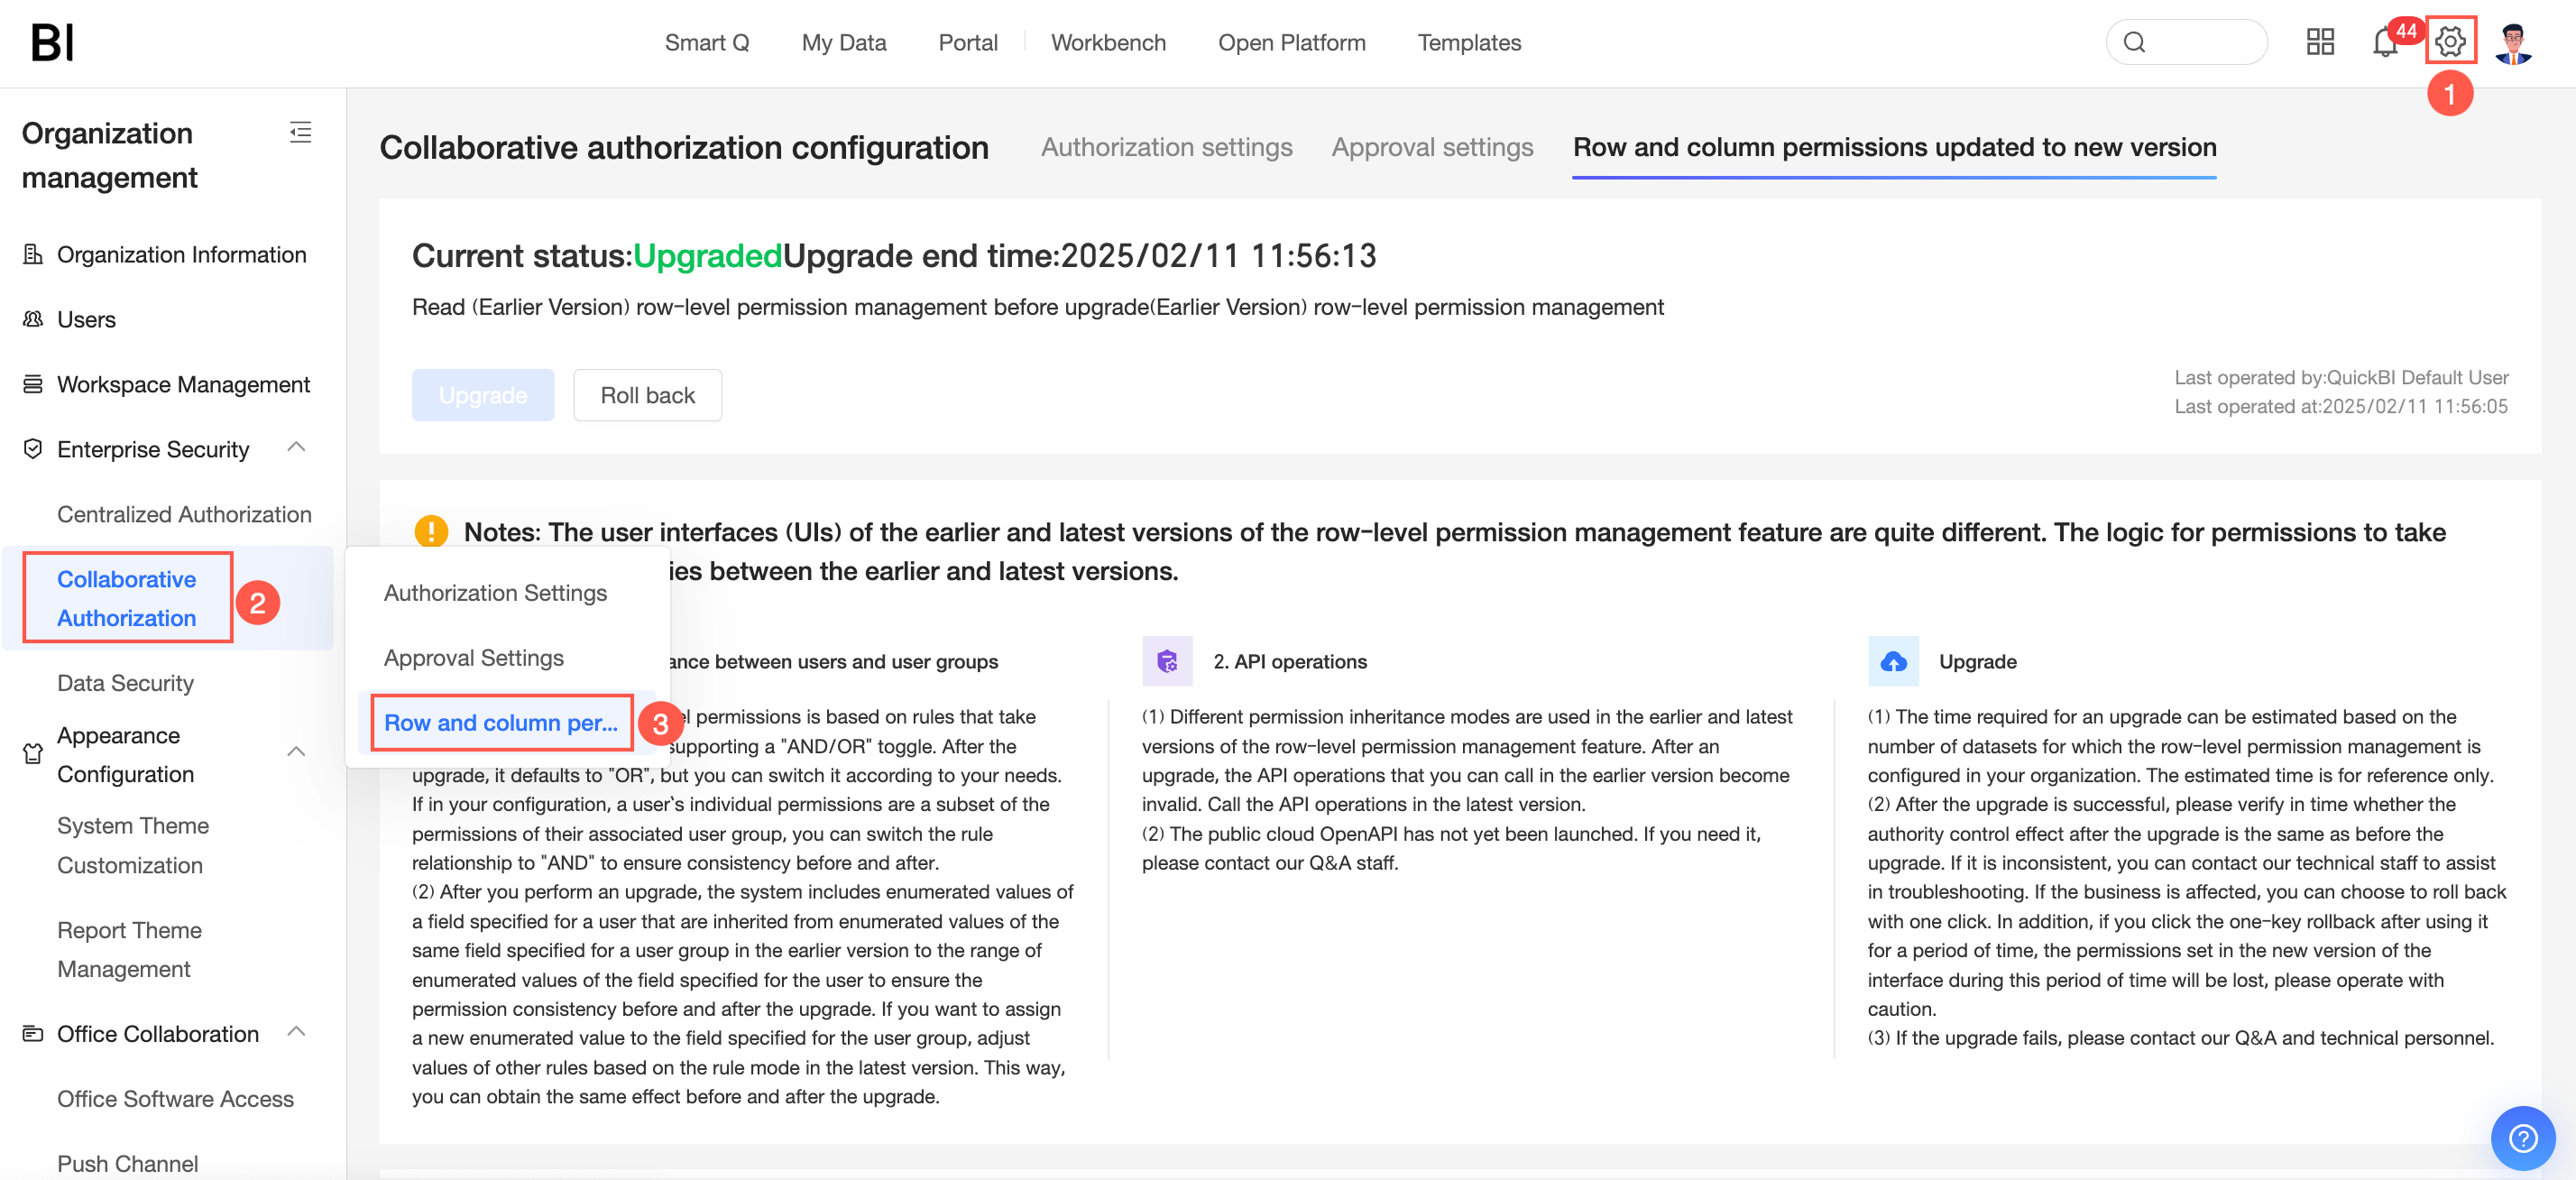
Task: Switch to Authorization settings tab
Action: point(1166,147)
